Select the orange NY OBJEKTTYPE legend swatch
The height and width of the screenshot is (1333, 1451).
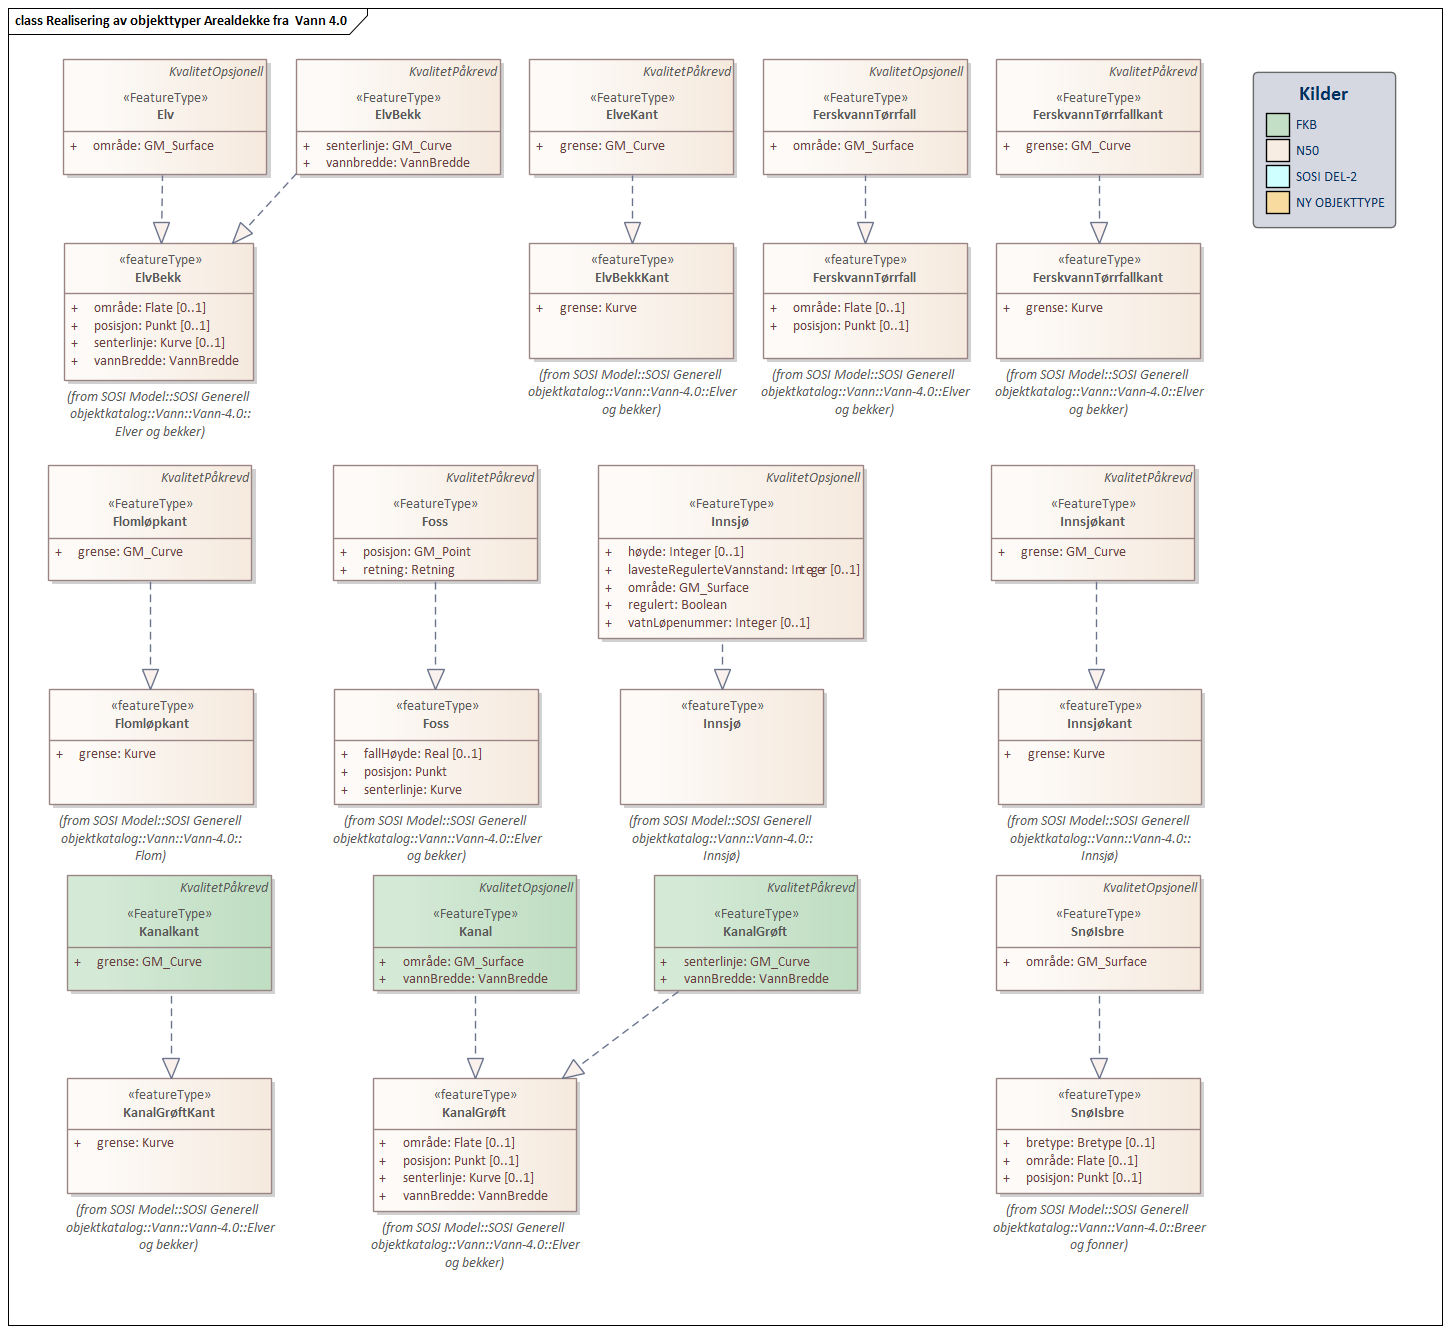(x=1277, y=203)
